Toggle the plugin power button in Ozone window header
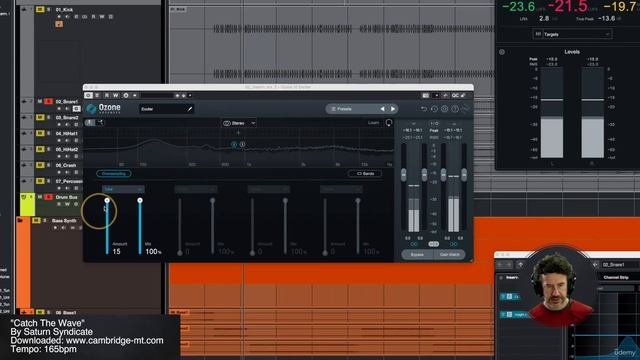The image size is (640, 360). [x=88, y=96]
